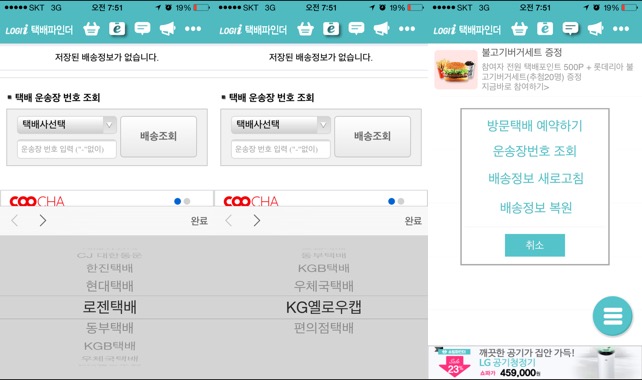This screenshot has height=380, width=642.
Task: Choose 배송정보 복원 menu option
Action: click(x=536, y=208)
